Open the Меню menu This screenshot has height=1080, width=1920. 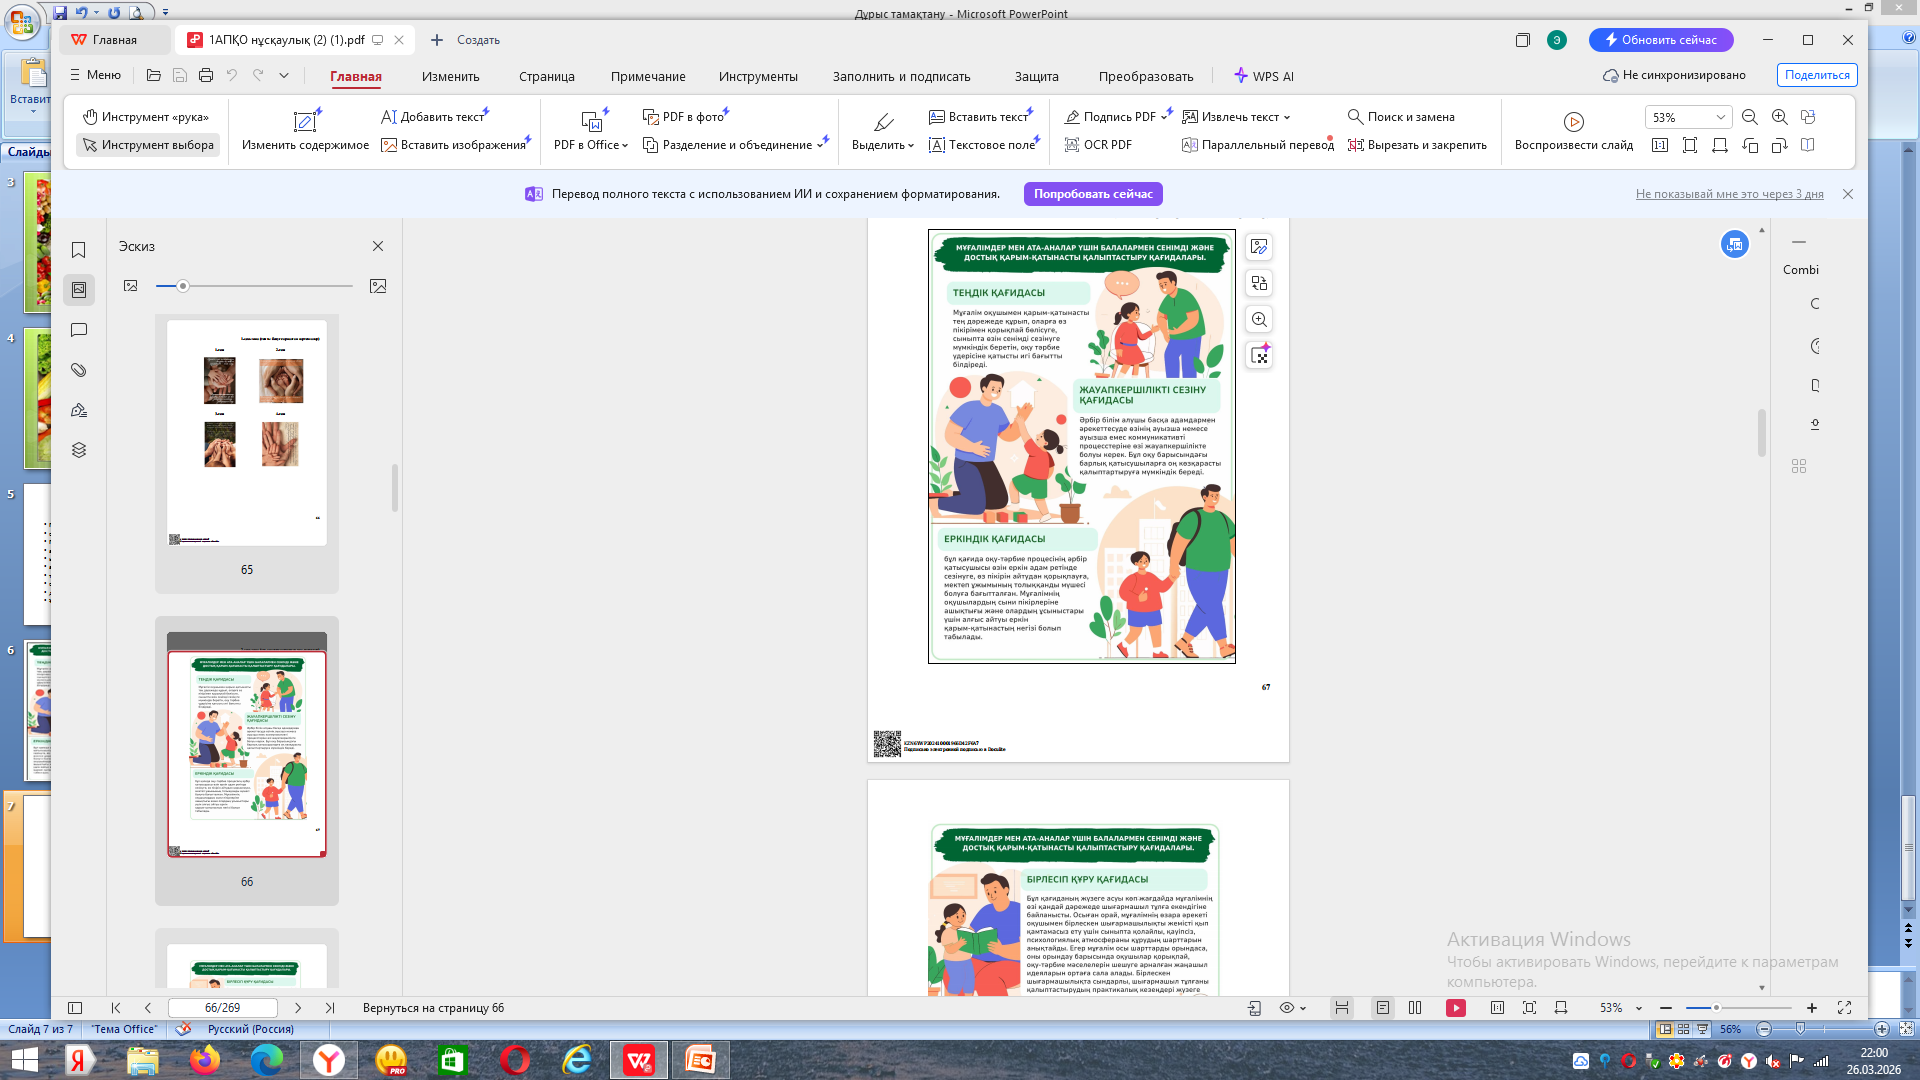click(x=95, y=75)
